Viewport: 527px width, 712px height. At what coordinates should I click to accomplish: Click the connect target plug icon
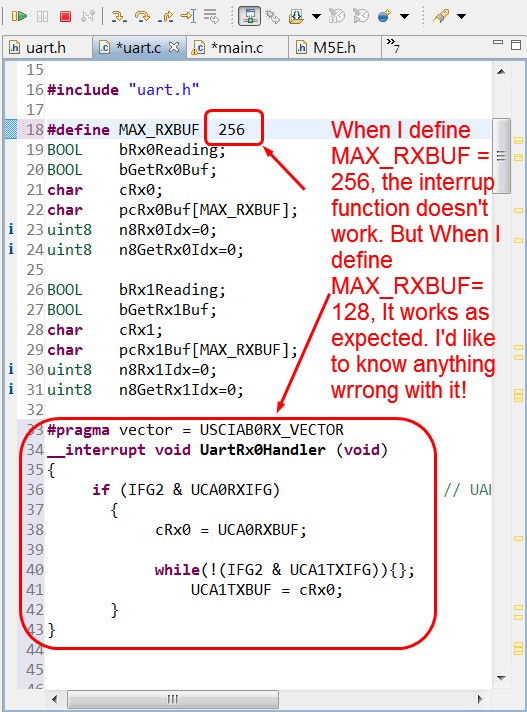pos(272,17)
